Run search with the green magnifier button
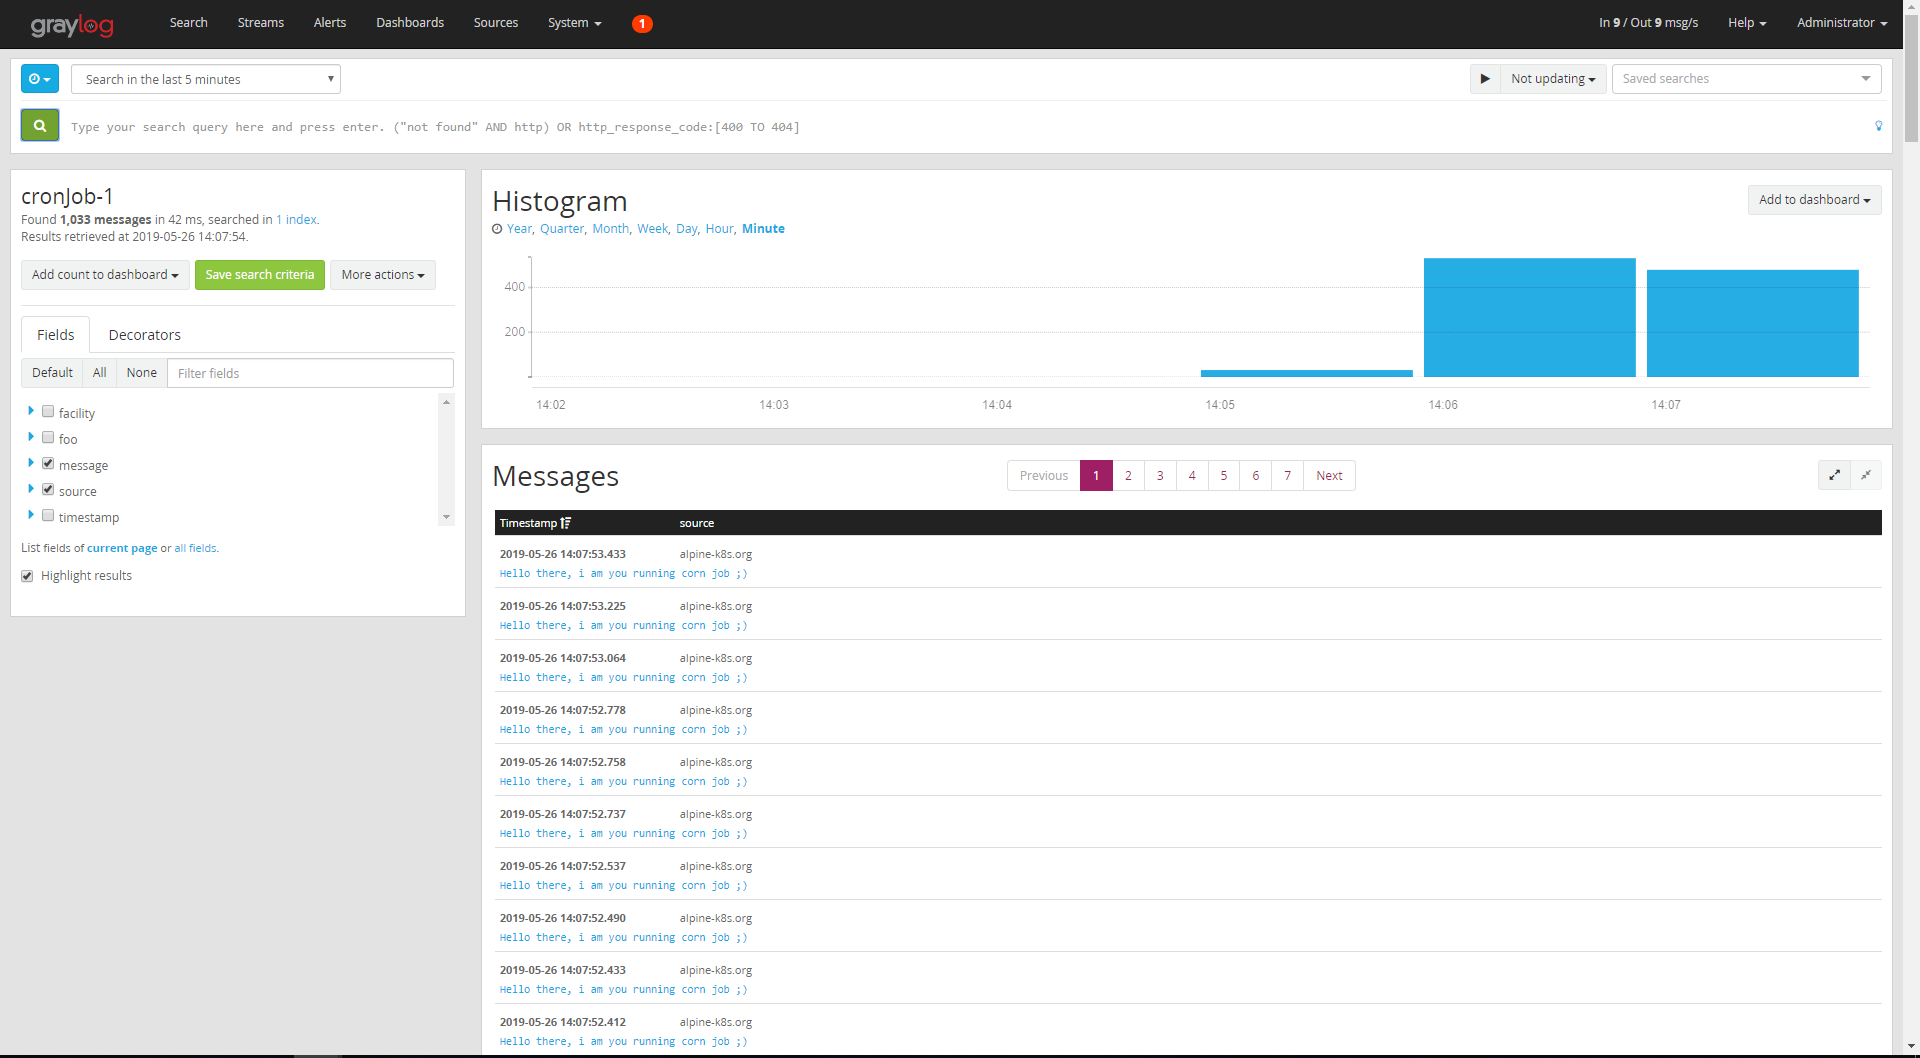 point(40,125)
